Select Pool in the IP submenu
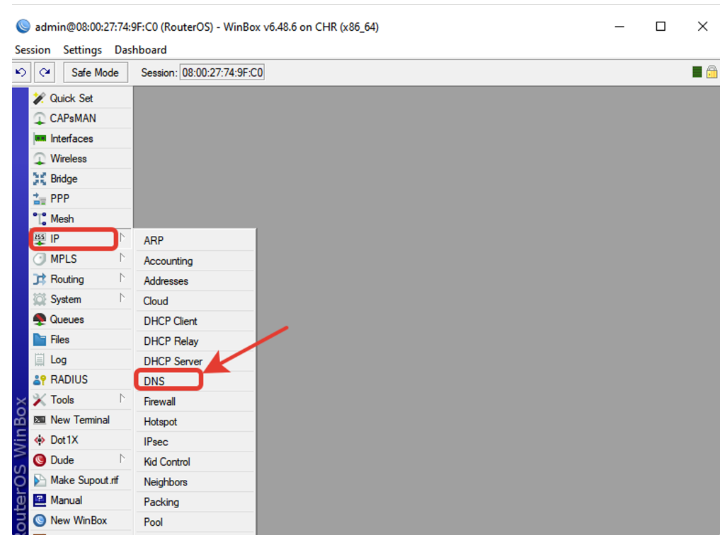 [195, 522]
